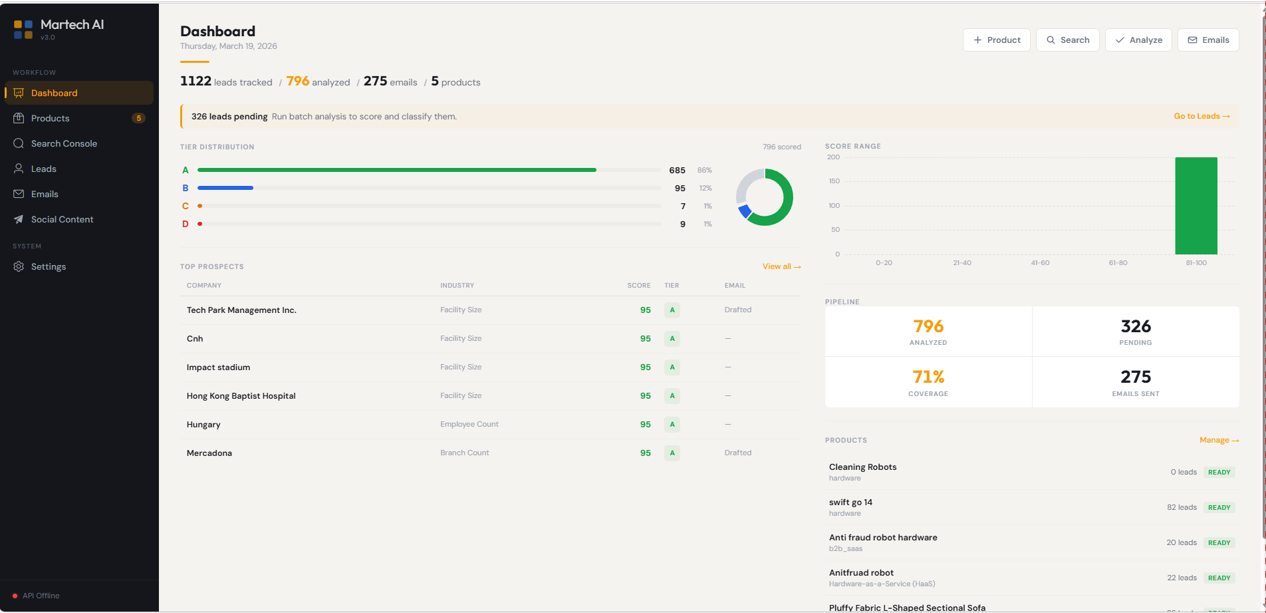
Task: Open the Emails section in the sidebar
Action: click(80, 194)
